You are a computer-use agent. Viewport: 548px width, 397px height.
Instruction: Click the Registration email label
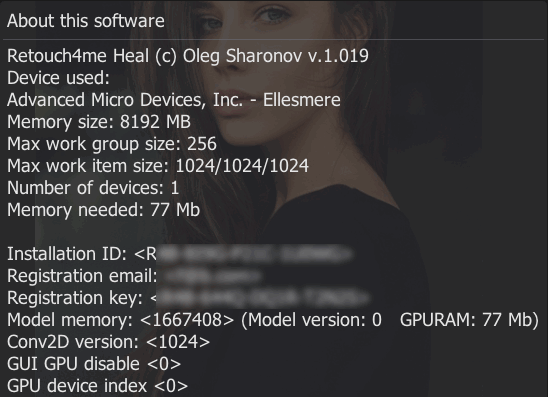(82, 276)
